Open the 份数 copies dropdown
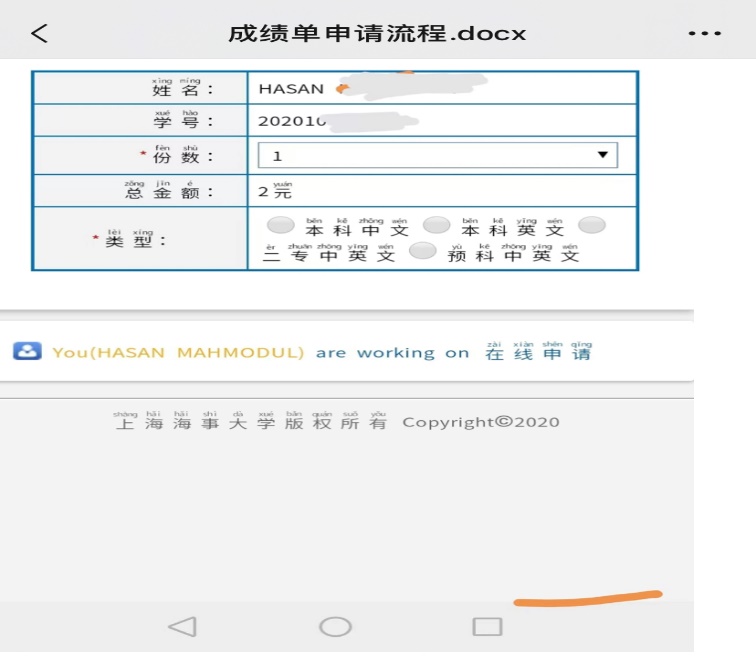 pos(436,155)
